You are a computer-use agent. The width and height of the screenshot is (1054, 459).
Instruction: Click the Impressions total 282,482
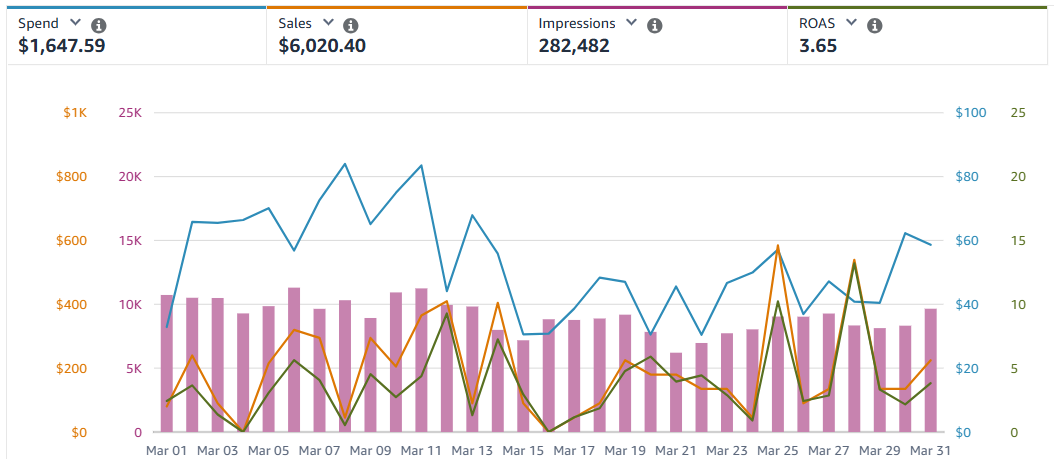tap(574, 45)
